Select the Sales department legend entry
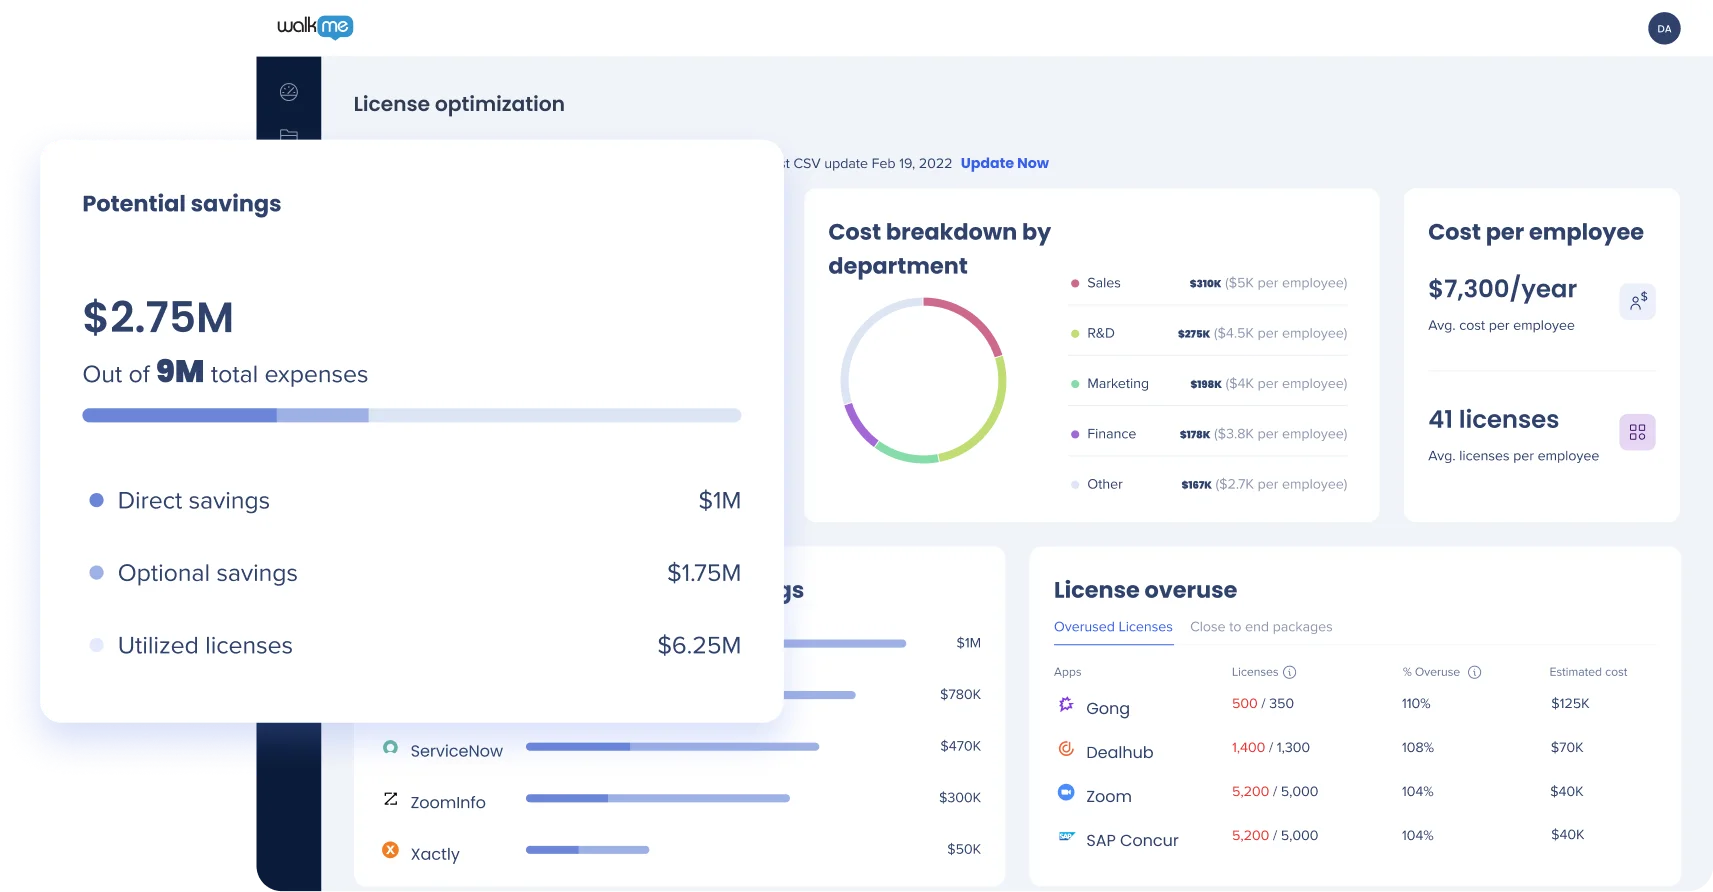Screen dimensions: 1713x892 pyautogui.click(x=1103, y=283)
